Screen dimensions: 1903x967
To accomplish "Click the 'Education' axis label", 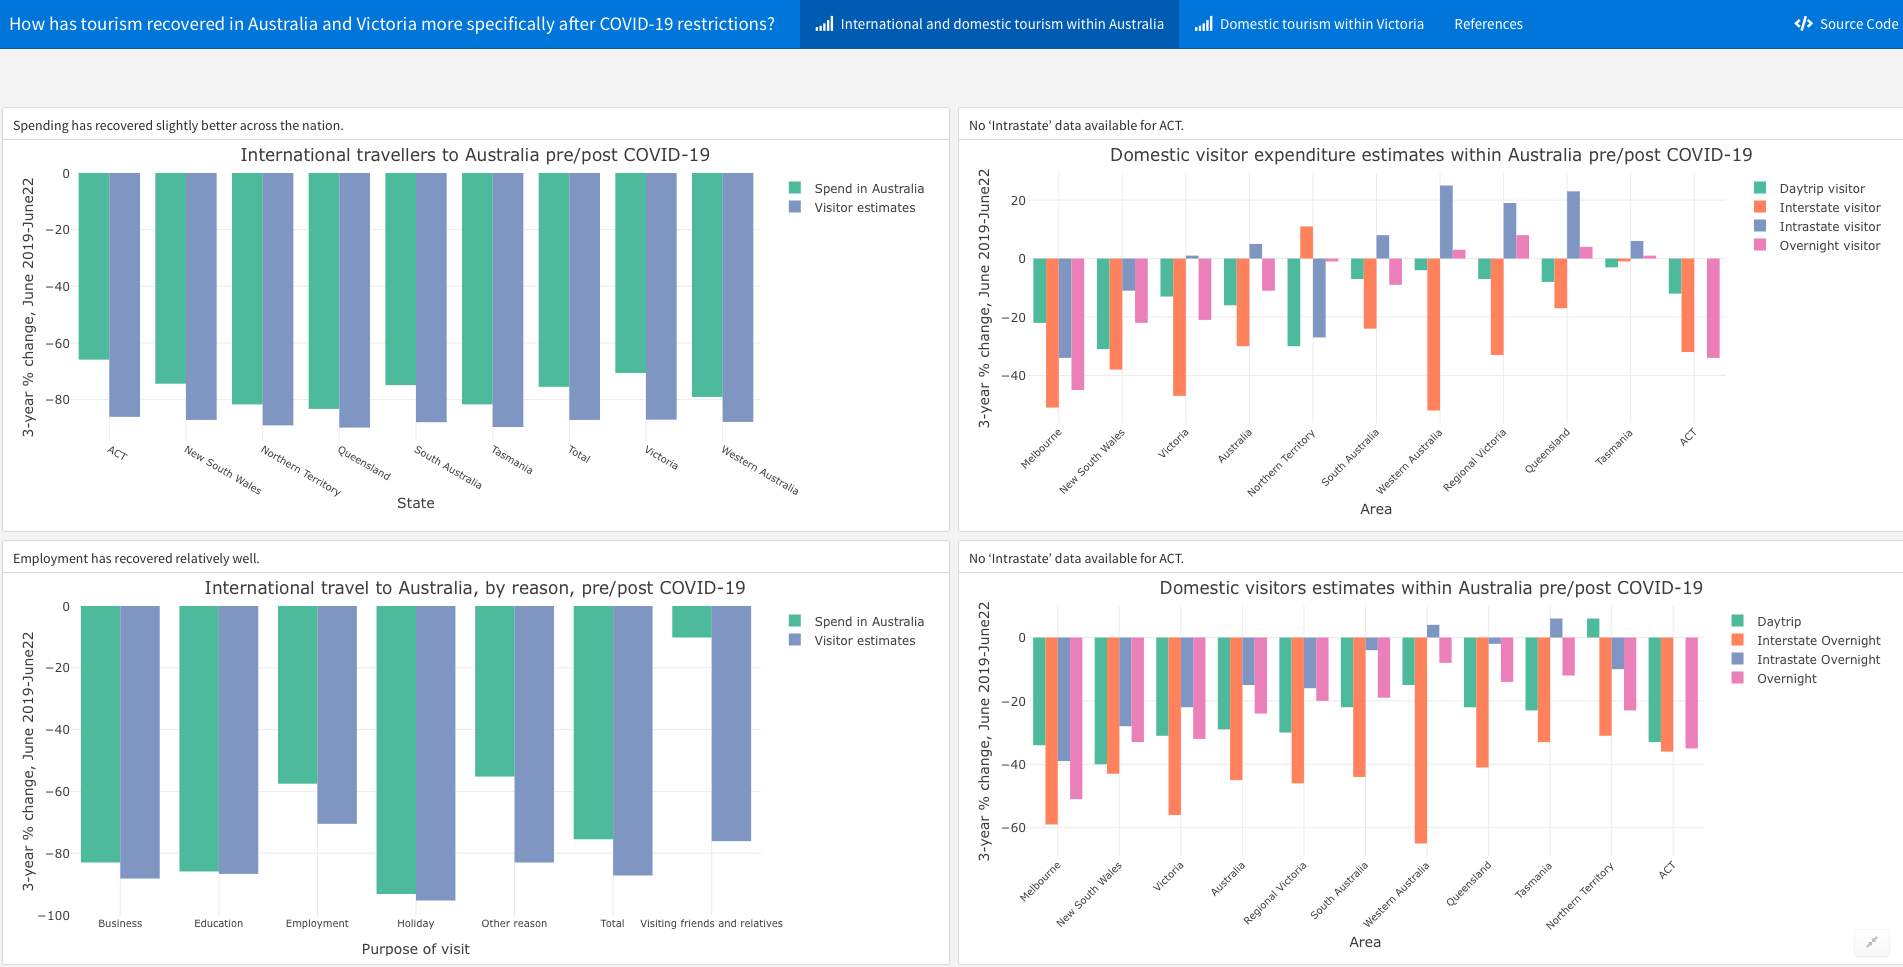I will coord(218,923).
